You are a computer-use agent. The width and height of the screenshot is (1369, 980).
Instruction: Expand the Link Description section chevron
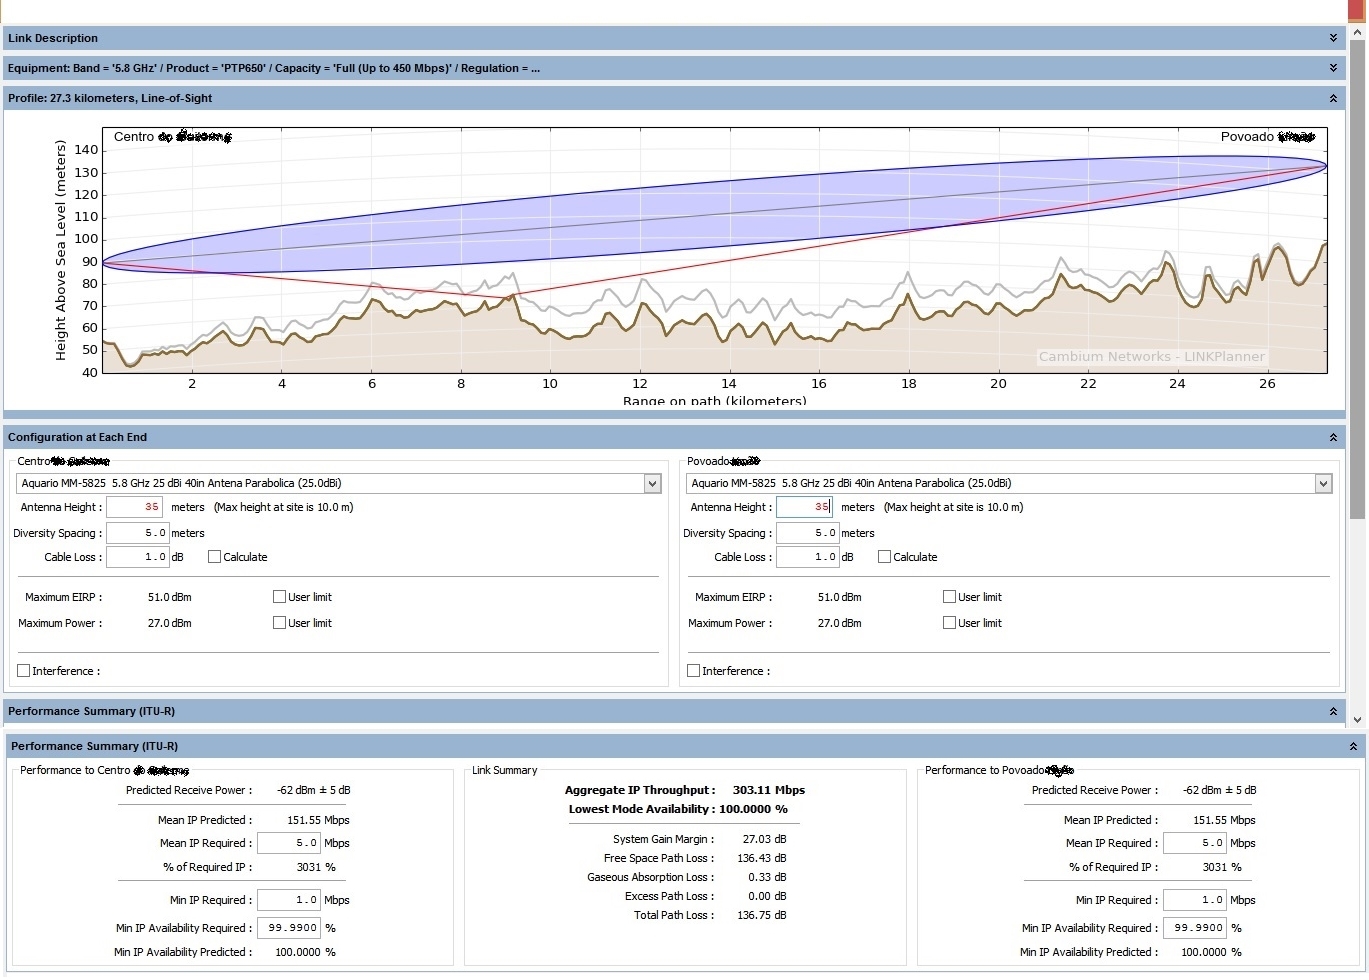(1333, 38)
